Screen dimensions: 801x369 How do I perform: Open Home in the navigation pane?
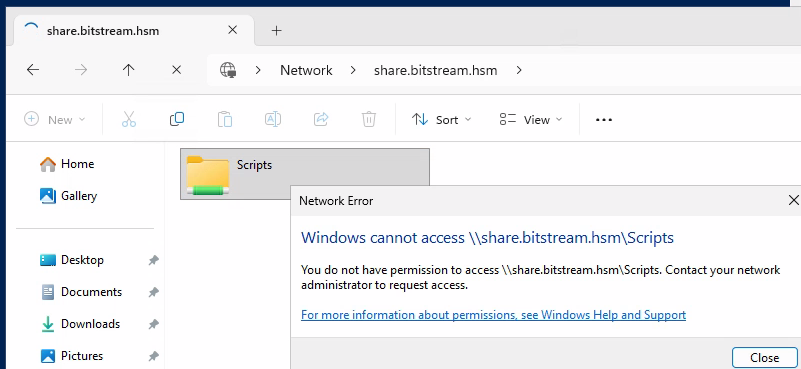77,164
